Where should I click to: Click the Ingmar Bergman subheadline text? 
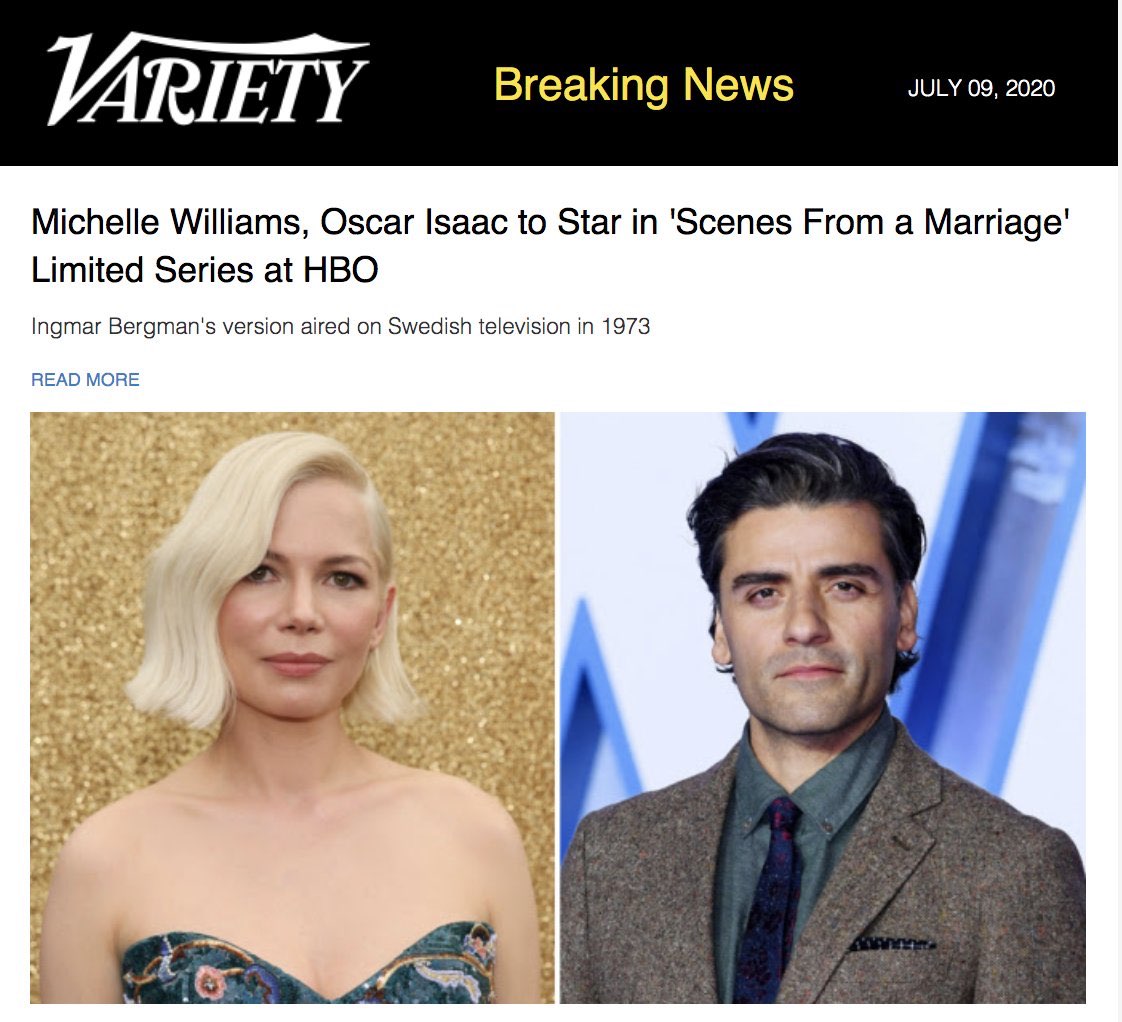[341, 326]
